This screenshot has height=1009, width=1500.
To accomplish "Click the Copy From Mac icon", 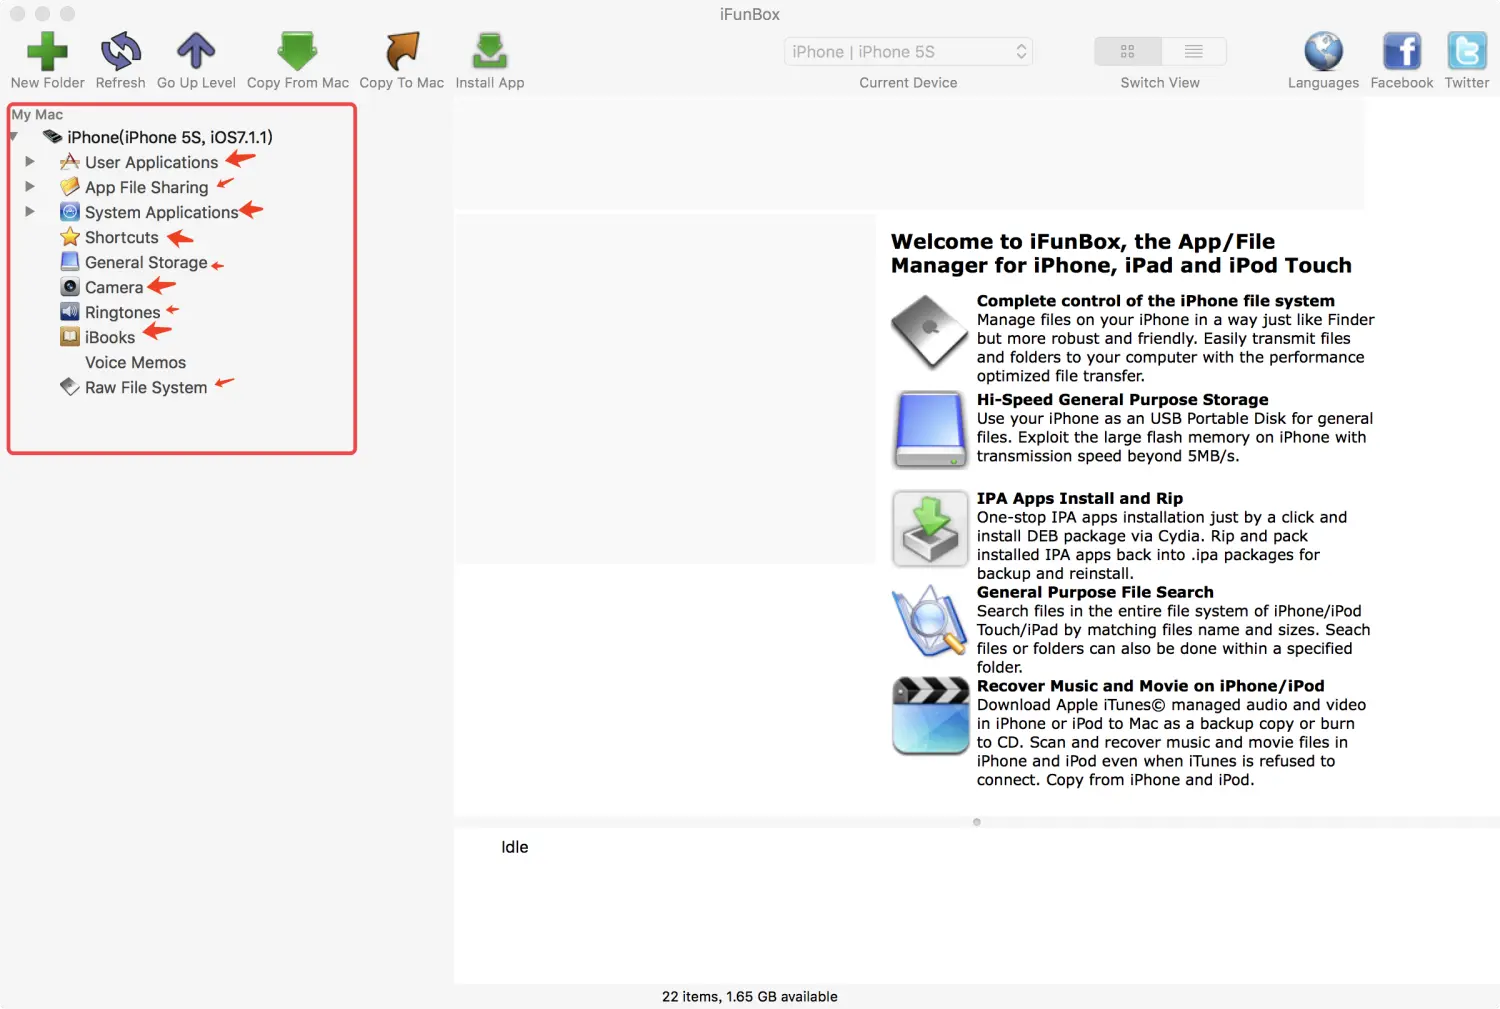I will (298, 51).
